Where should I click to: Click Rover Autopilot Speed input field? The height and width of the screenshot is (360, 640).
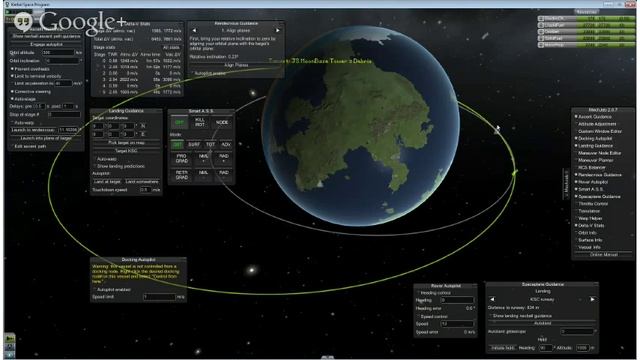(x=457, y=324)
